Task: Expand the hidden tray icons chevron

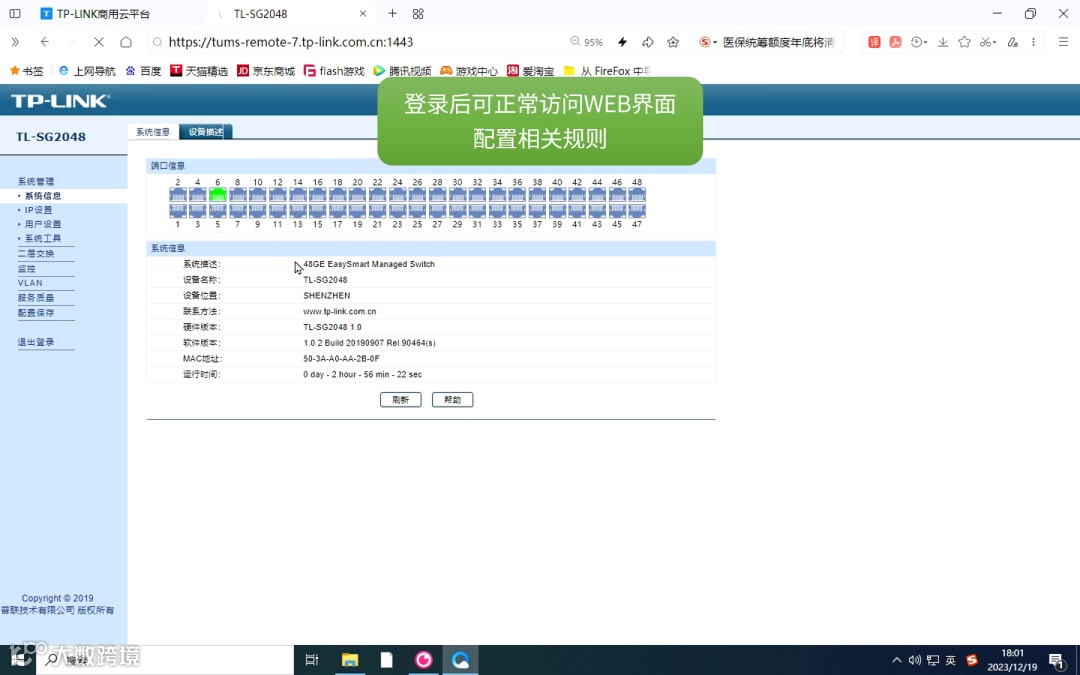Action: click(x=896, y=660)
